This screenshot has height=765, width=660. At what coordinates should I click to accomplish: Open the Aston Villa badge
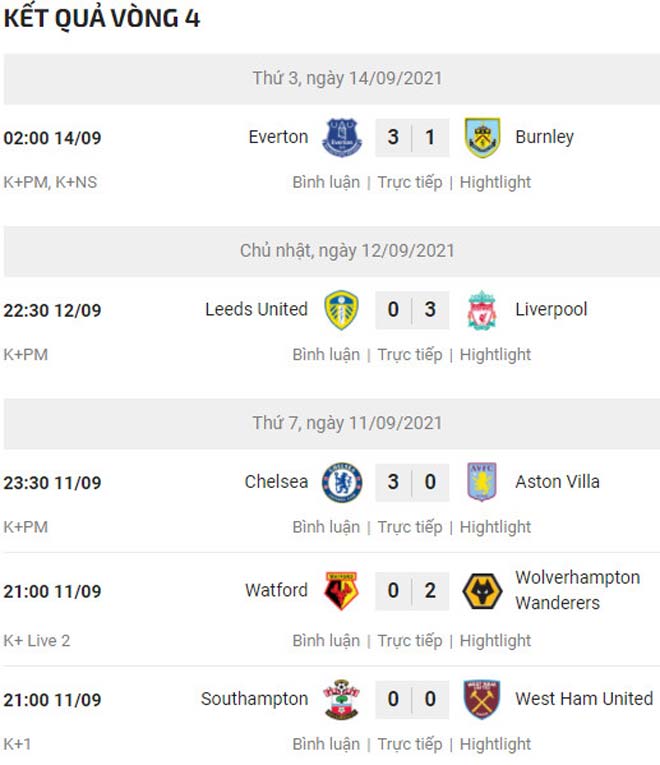click(482, 482)
